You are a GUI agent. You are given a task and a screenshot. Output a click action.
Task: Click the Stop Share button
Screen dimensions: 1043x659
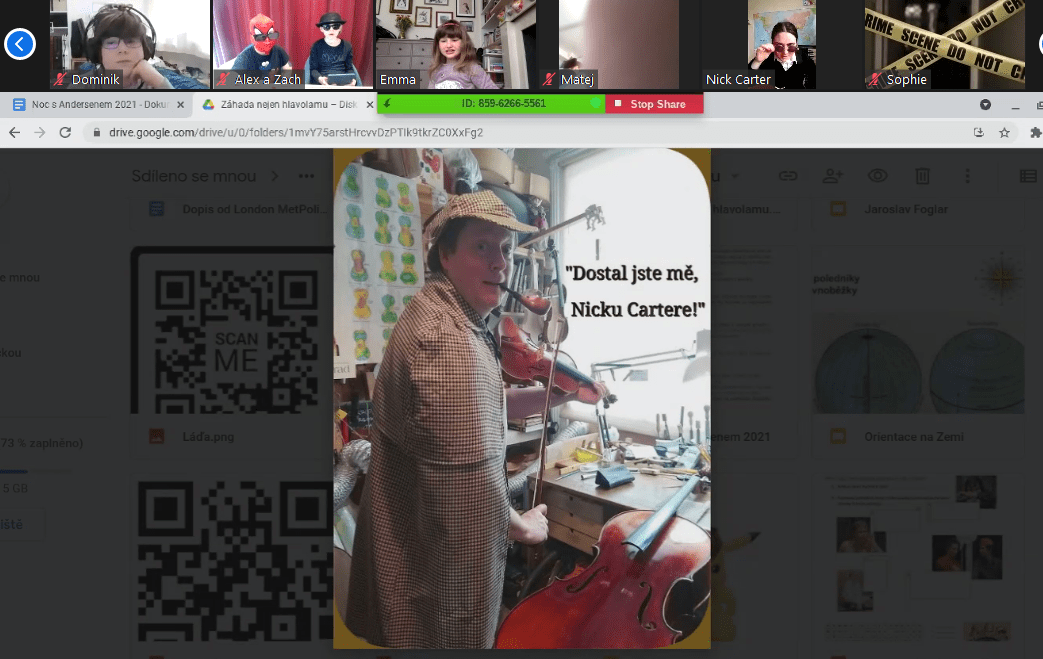654,104
